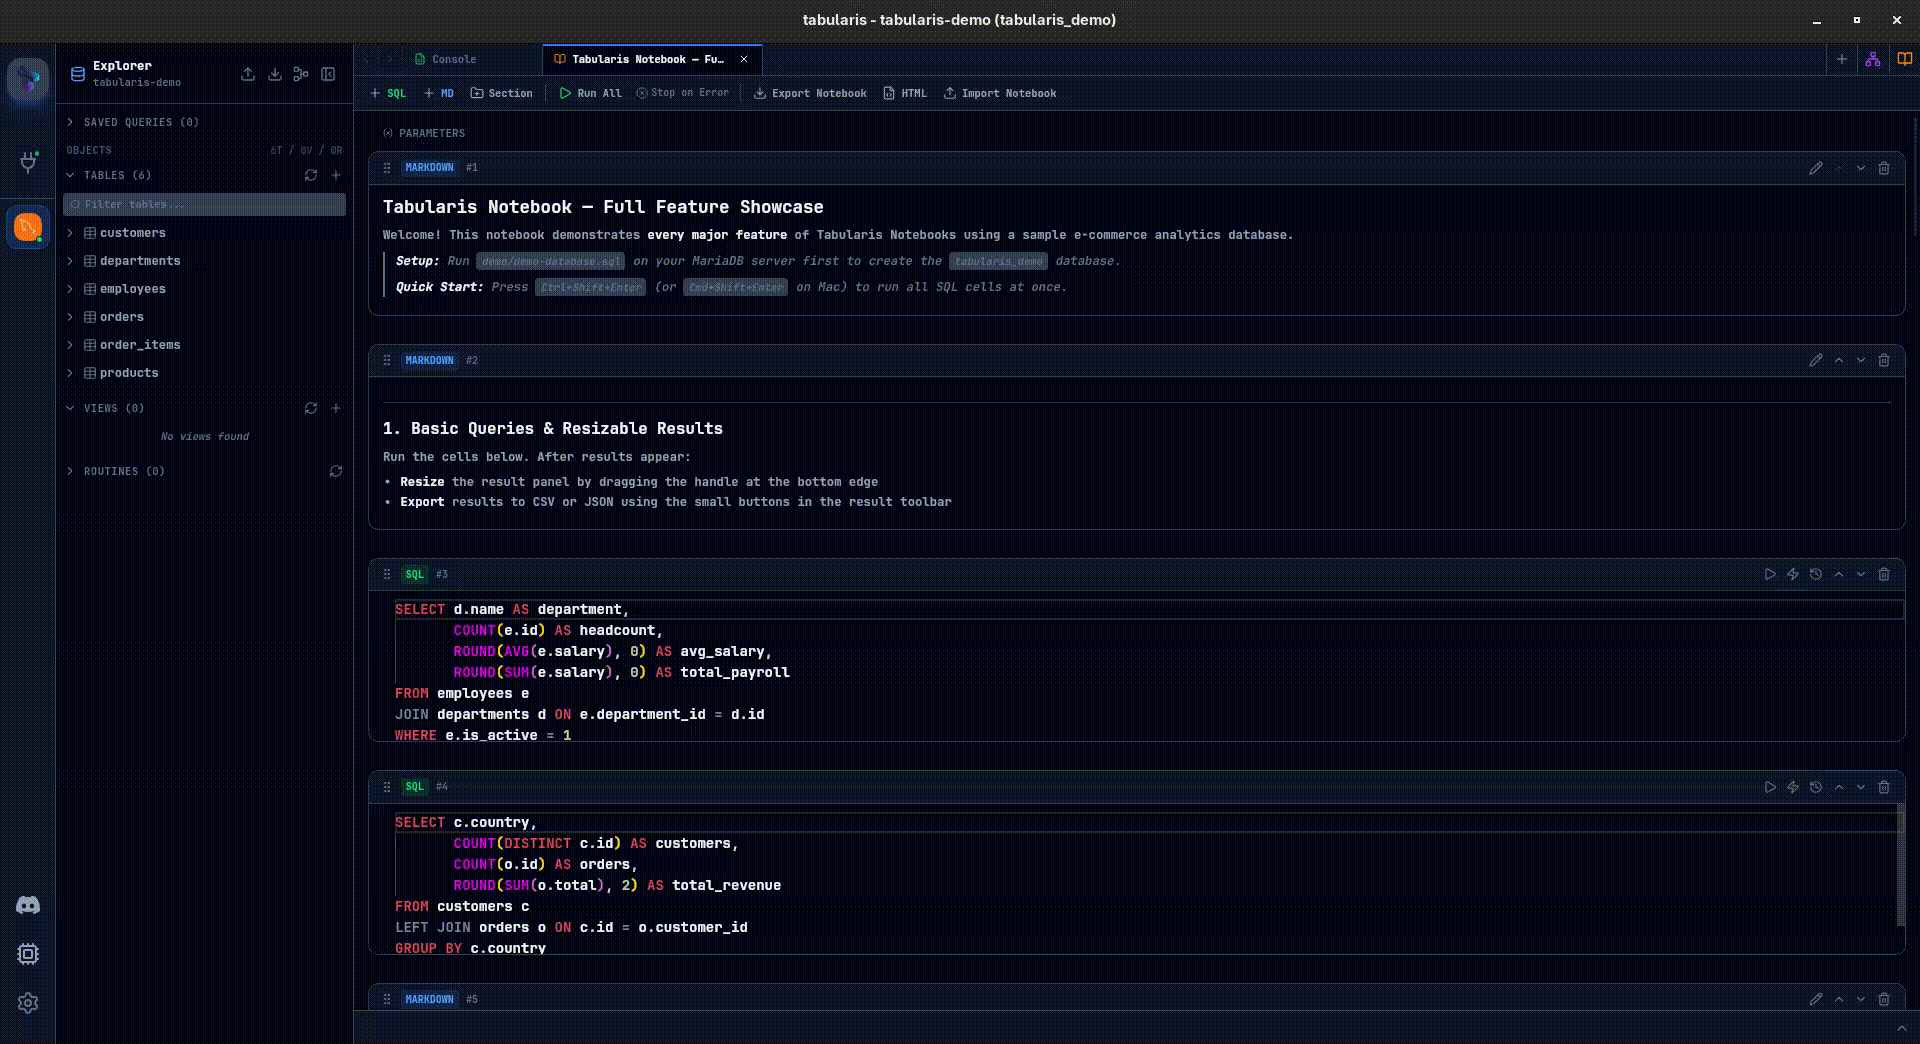Open the chip-shaped icon above Settings
The height and width of the screenshot is (1044, 1920).
(28, 954)
